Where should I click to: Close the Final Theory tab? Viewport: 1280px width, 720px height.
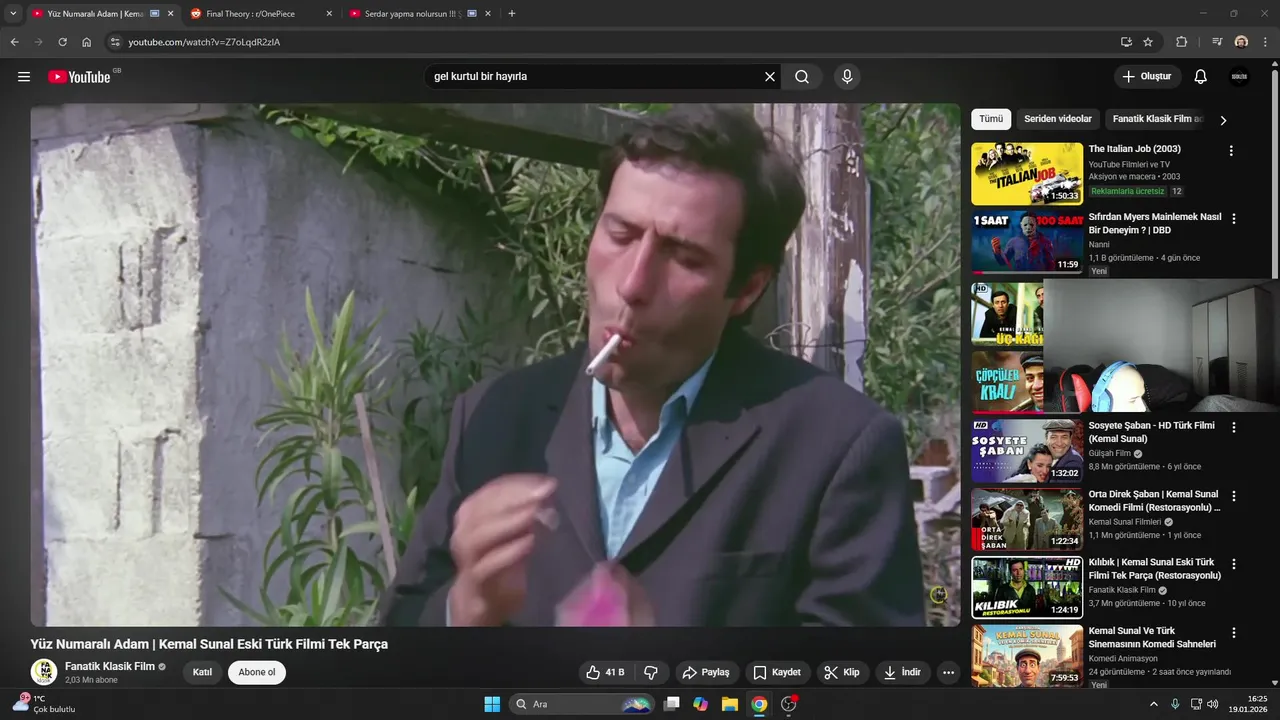tap(329, 14)
